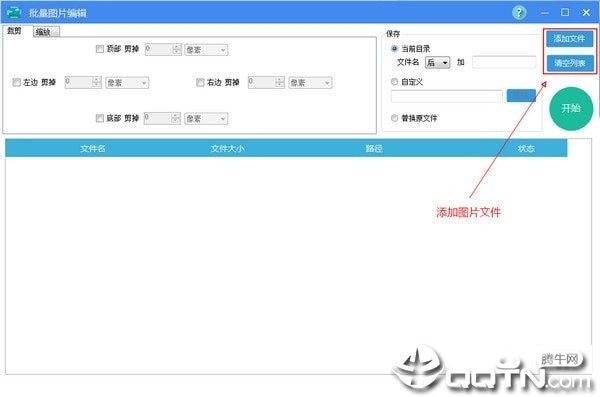Screen dimensions: 600x397
Task: Choose 自定义 save location radio
Action: [394, 82]
